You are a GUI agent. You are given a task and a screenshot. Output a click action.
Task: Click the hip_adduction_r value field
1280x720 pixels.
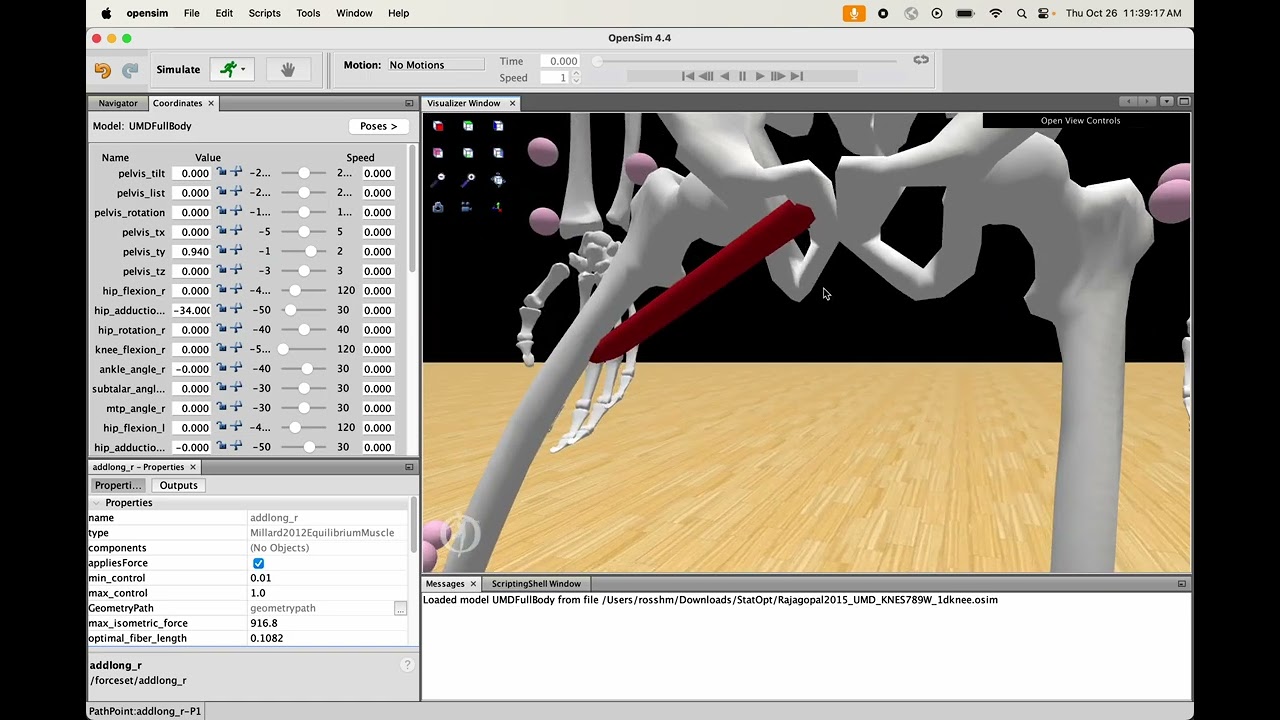[190, 310]
